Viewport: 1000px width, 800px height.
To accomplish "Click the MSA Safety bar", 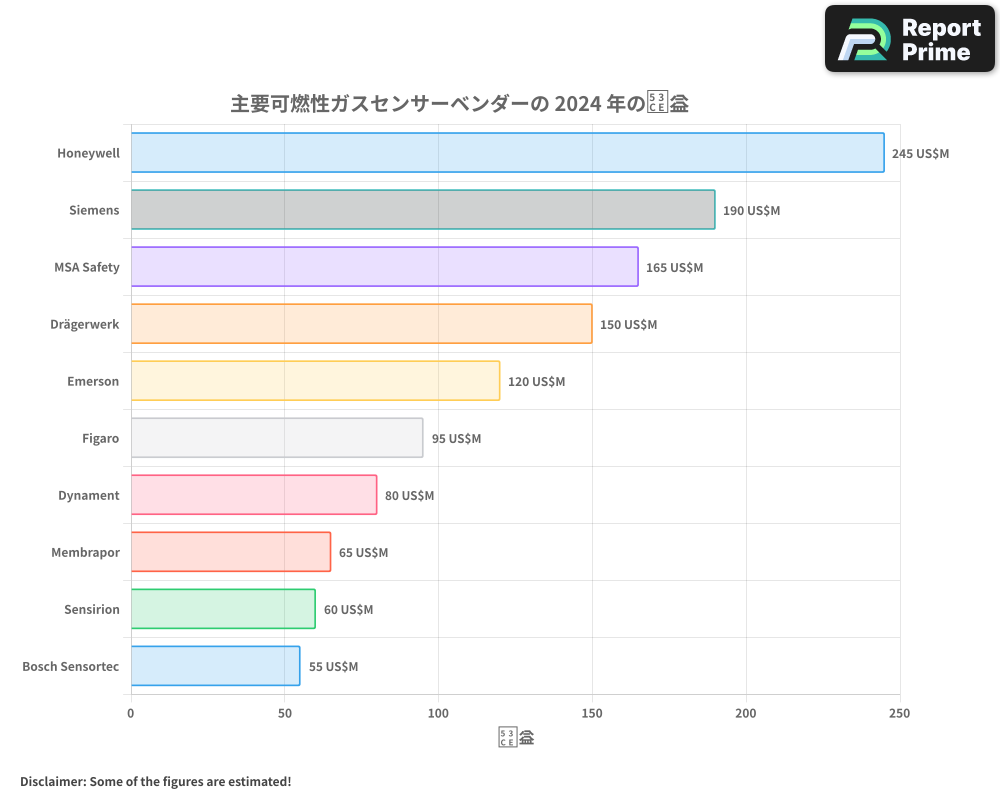I will click(x=380, y=267).
